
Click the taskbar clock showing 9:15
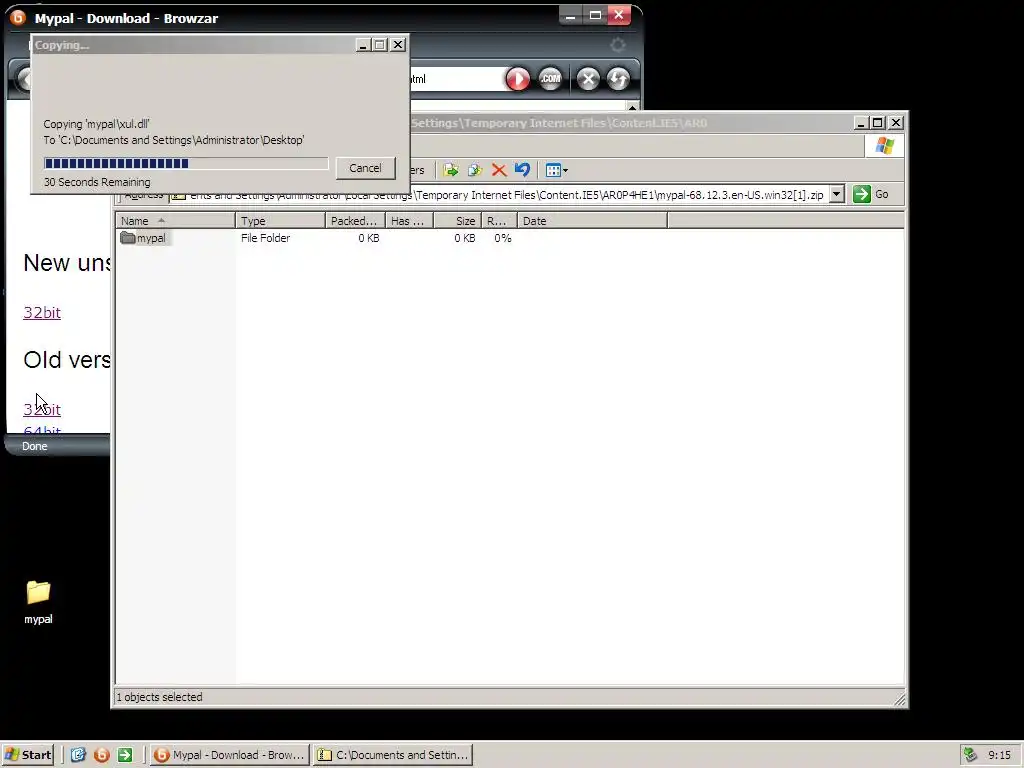tap(999, 755)
